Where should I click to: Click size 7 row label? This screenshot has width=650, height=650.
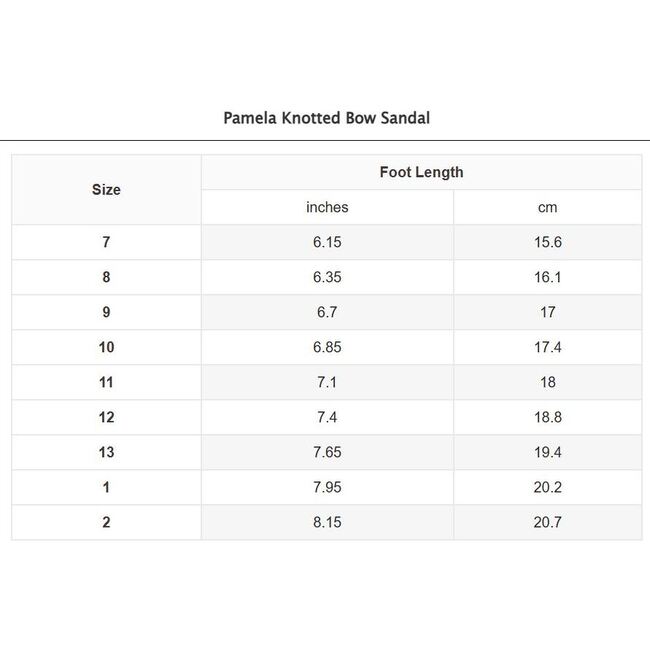coord(106,242)
